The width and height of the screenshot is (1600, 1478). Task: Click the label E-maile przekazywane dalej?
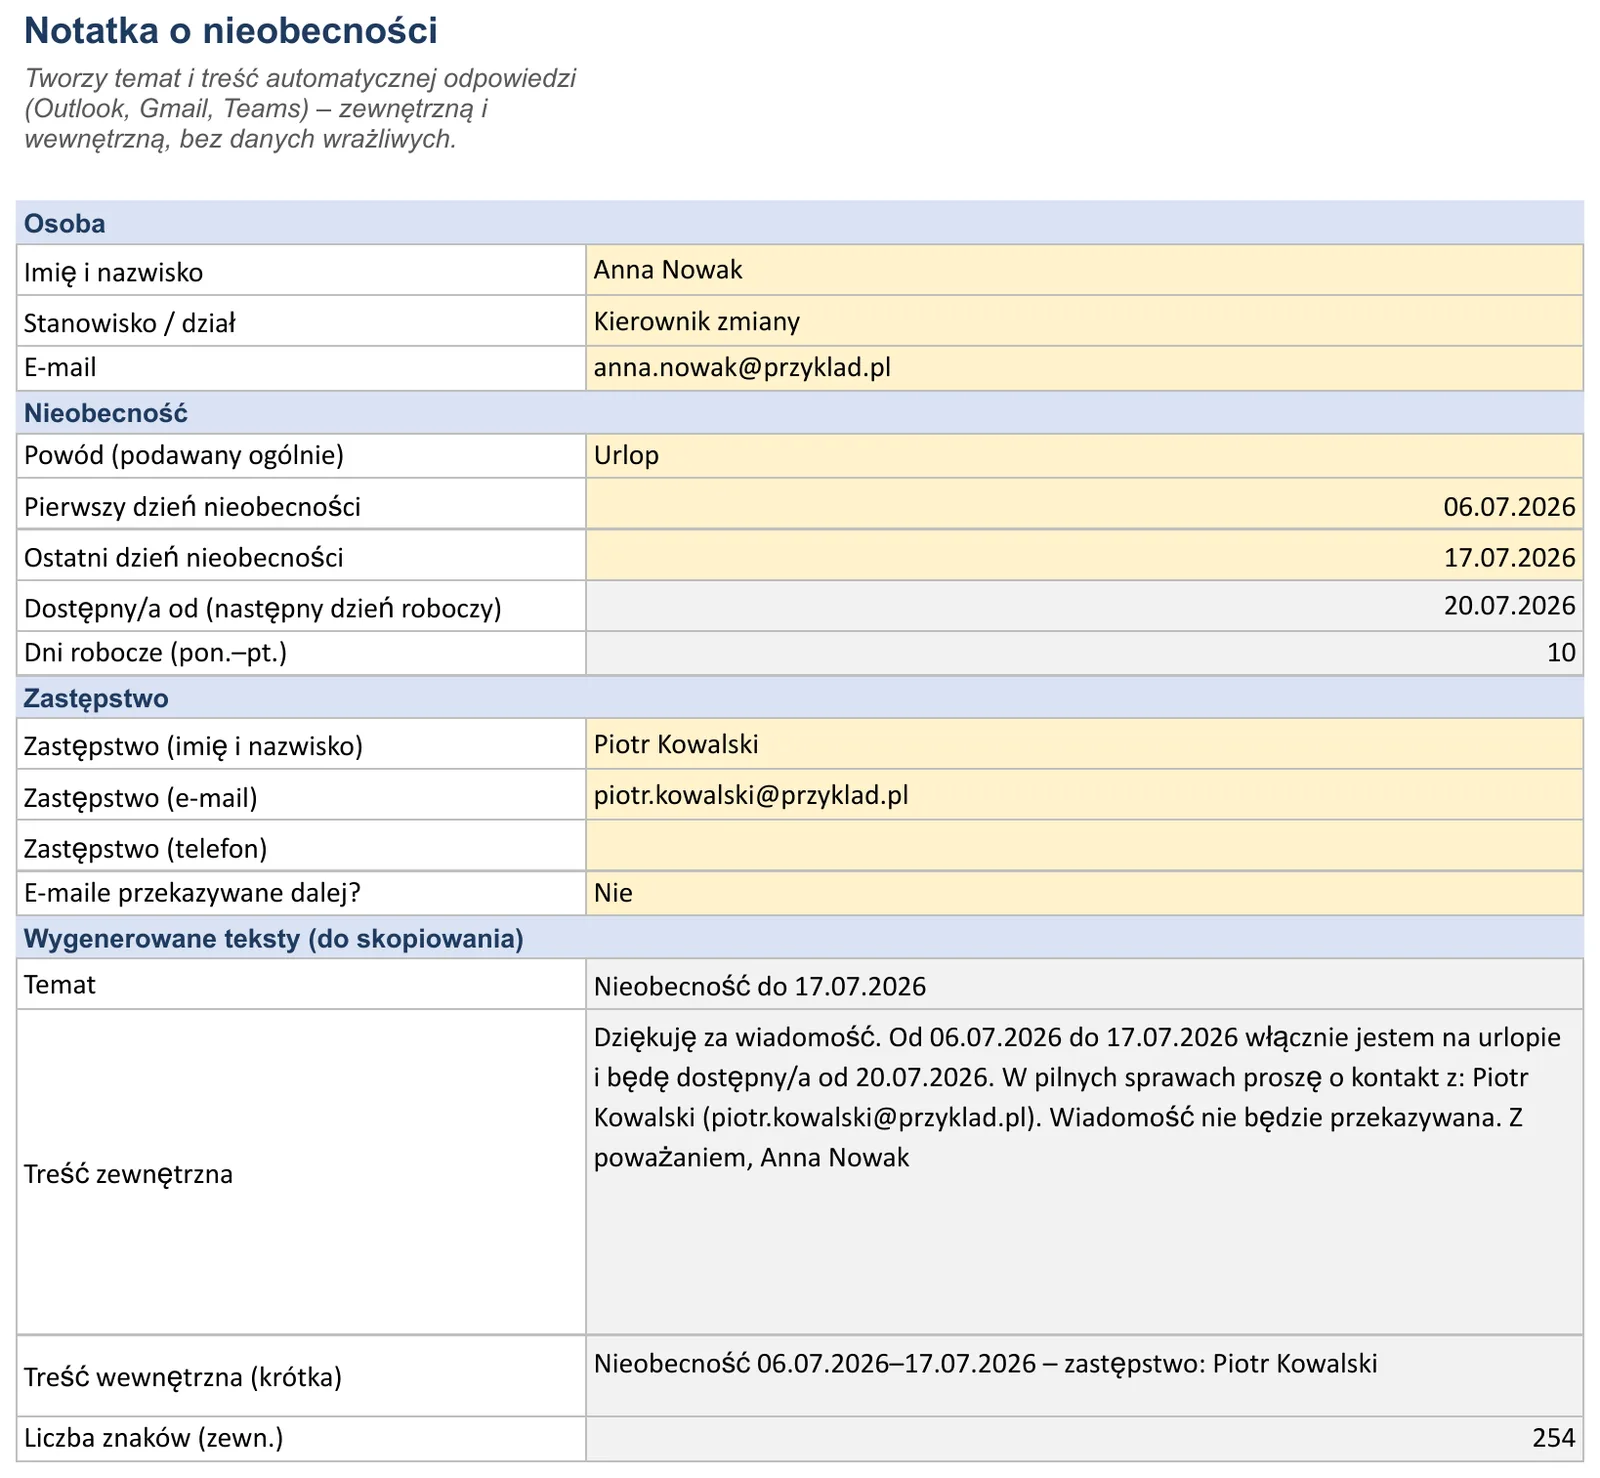point(192,893)
